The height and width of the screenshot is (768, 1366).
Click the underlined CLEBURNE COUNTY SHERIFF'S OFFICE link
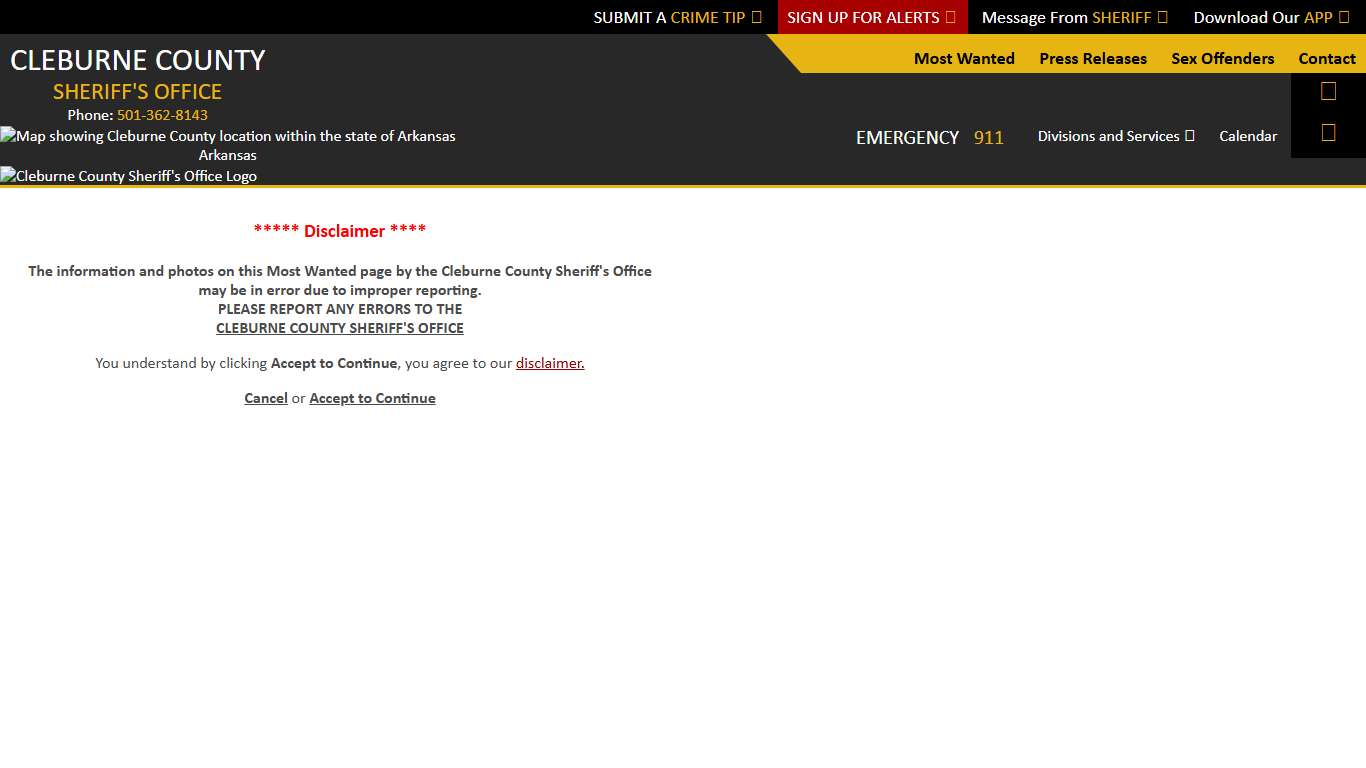340,328
